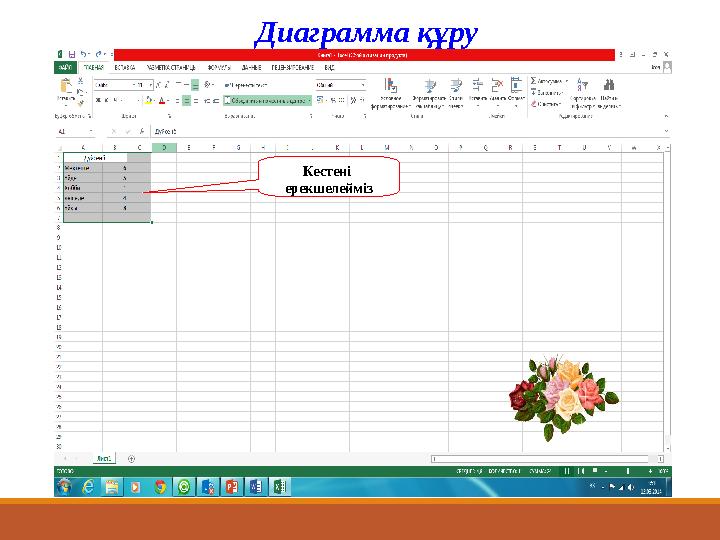
Task: Open the insert function fx dialog
Action: tap(142, 132)
